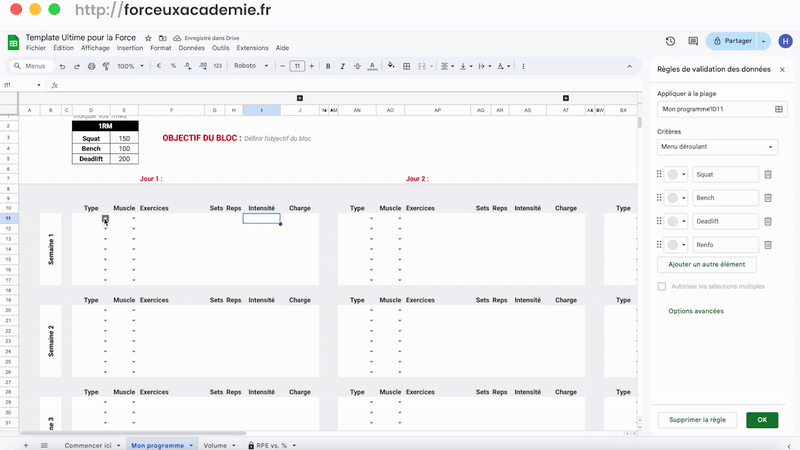
Task: Toggle bold formatting
Action: pyautogui.click(x=328, y=66)
